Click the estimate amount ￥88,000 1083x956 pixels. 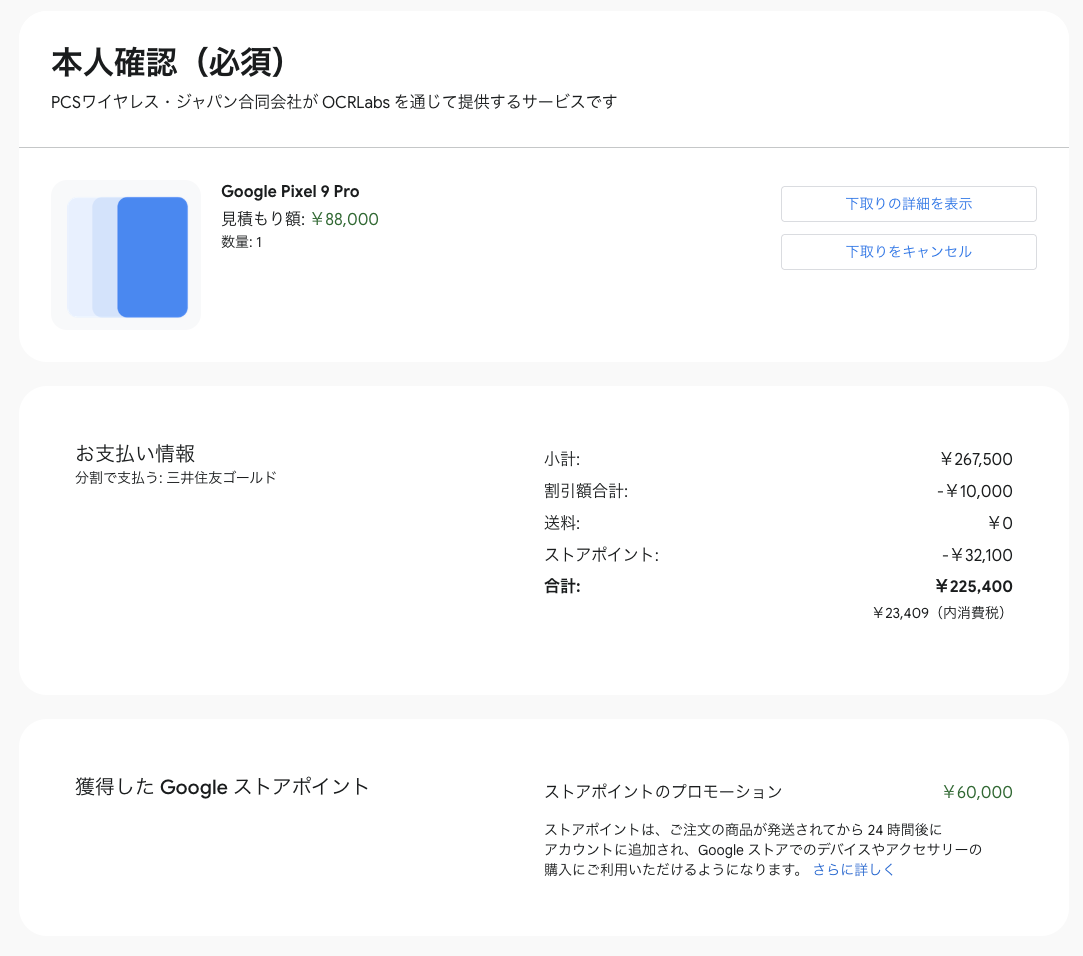345,219
